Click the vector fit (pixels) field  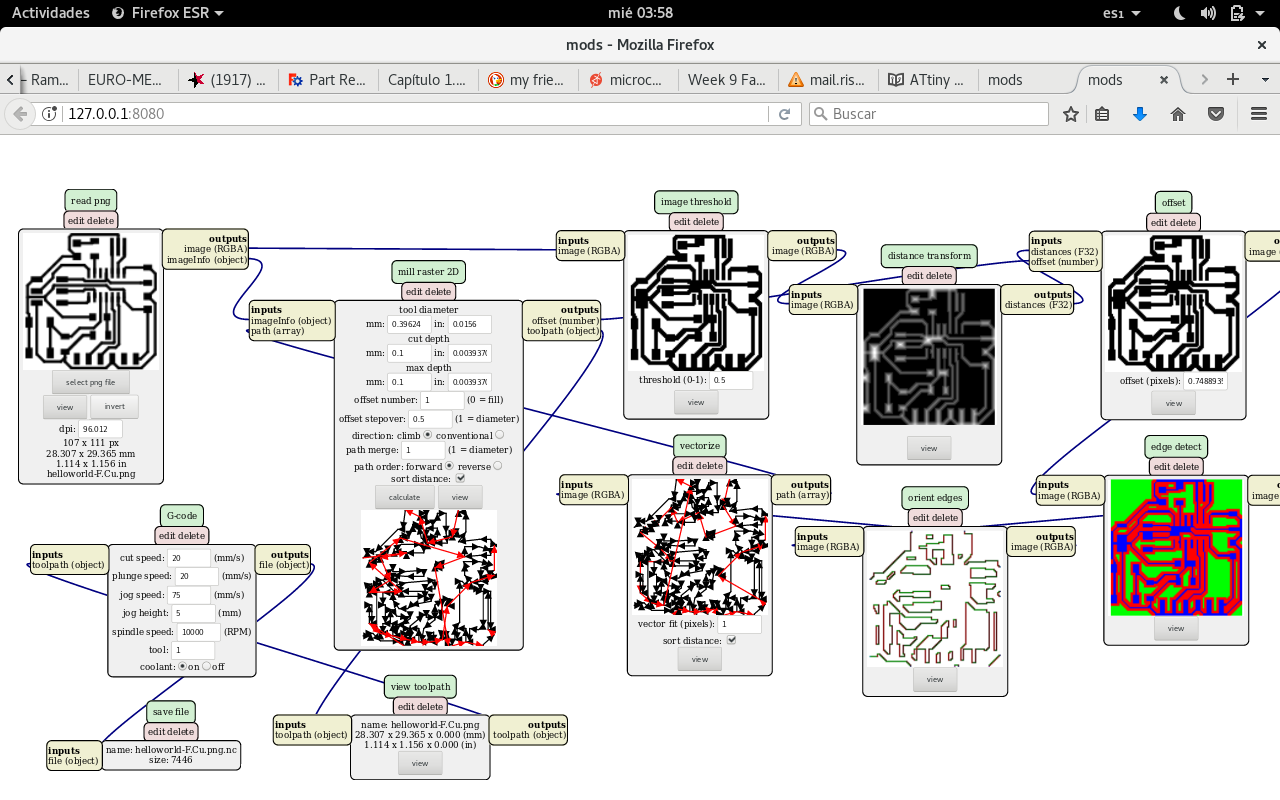click(740, 624)
